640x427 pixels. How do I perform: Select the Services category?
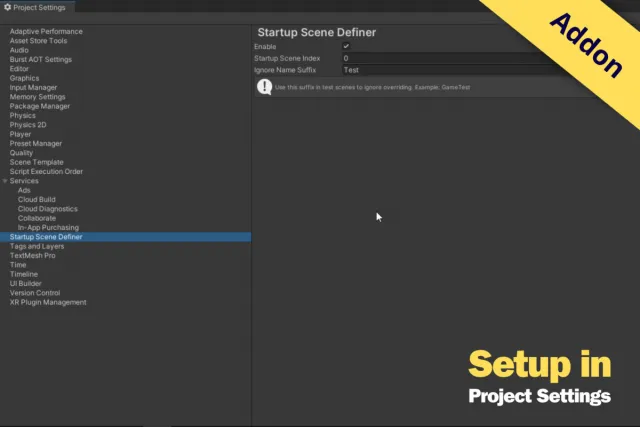24,181
